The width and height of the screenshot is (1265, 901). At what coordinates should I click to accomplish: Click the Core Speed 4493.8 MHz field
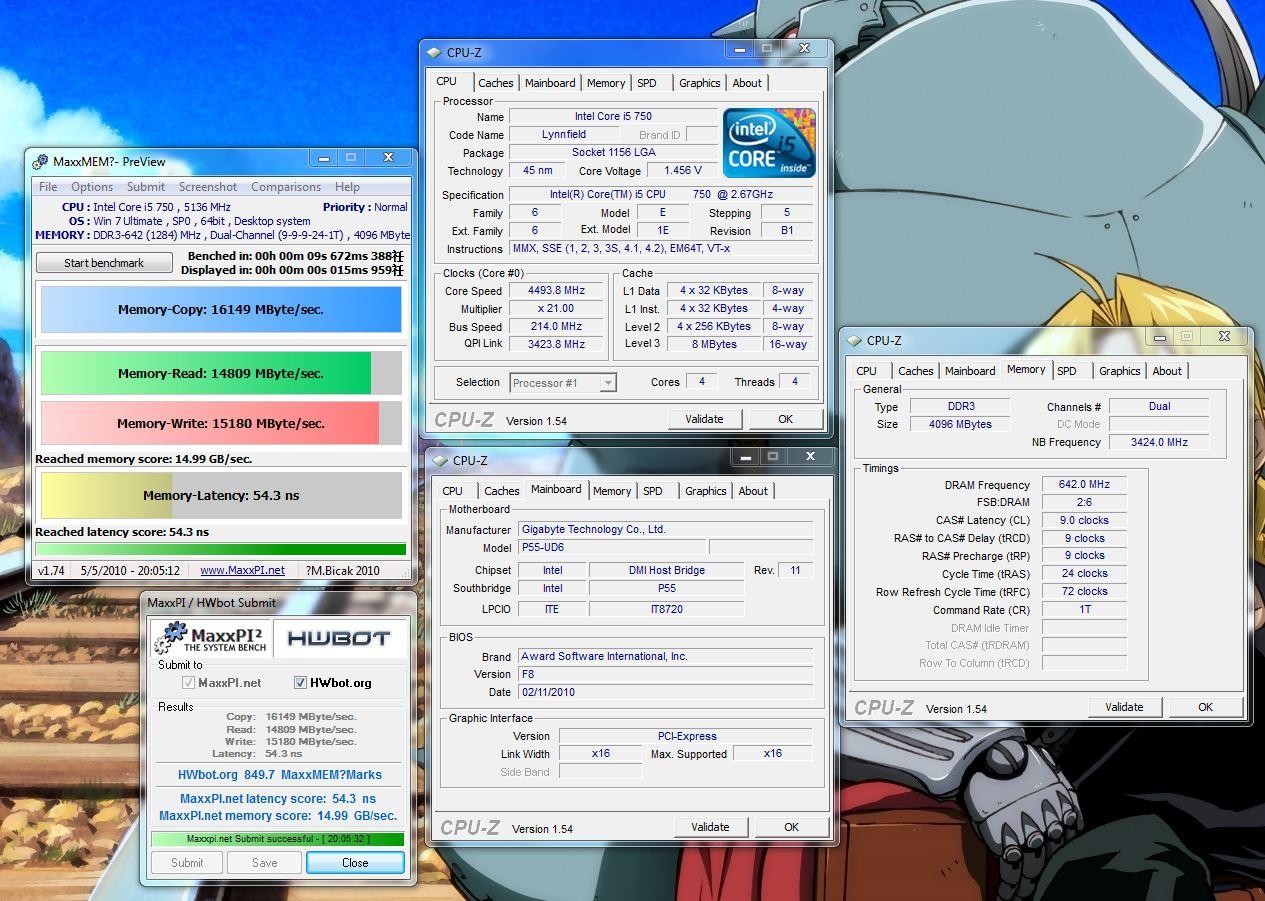click(x=556, y=291)
